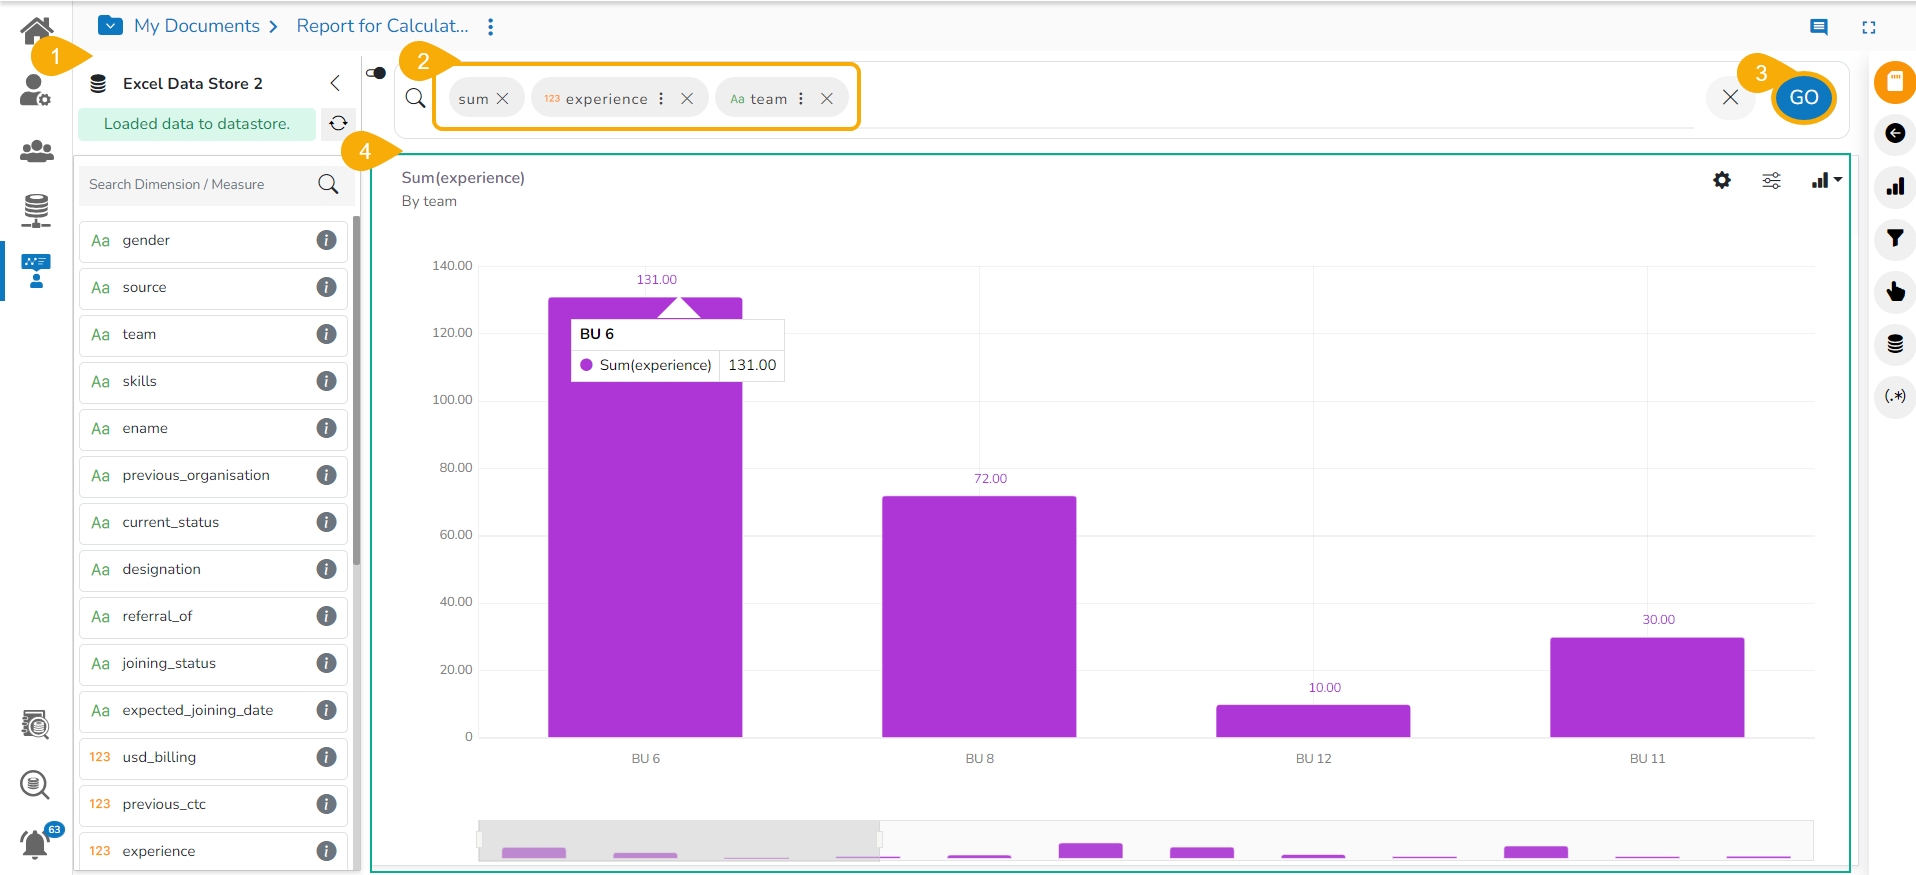Show info for gender field
The image size is (1916, 875).
coord(326,240)
